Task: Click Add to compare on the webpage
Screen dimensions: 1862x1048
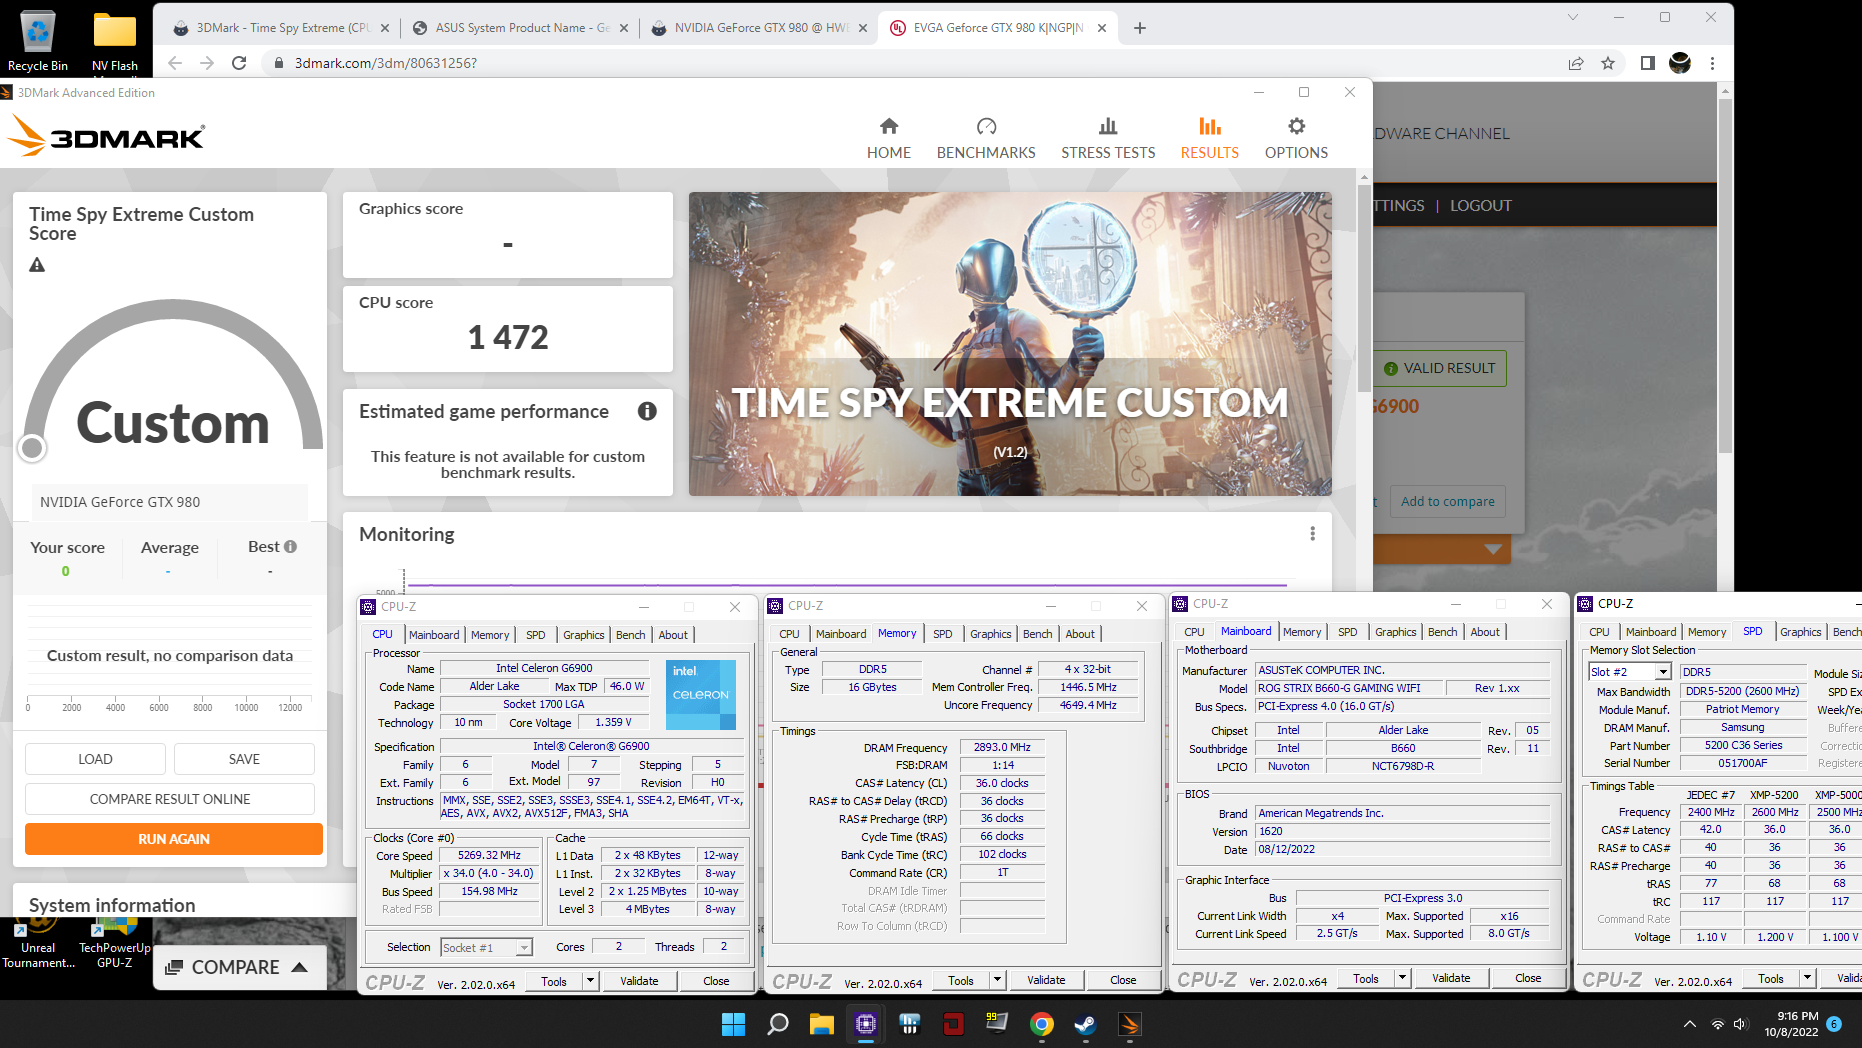Action: point(1447,501)
